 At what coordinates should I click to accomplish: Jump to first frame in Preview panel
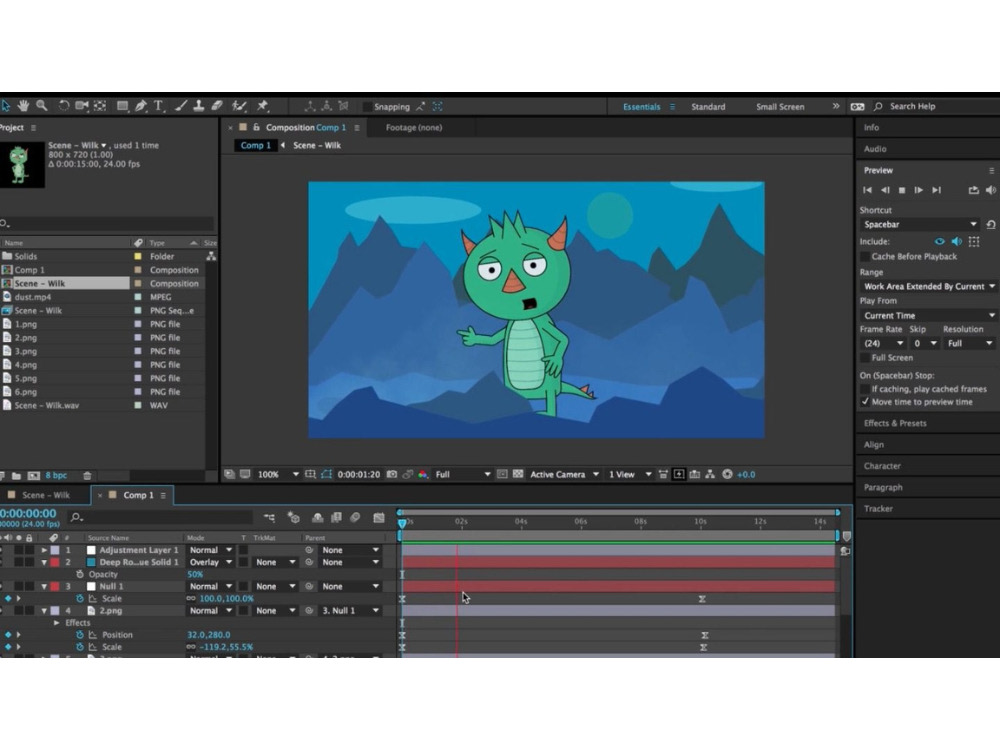click(867, 190)
